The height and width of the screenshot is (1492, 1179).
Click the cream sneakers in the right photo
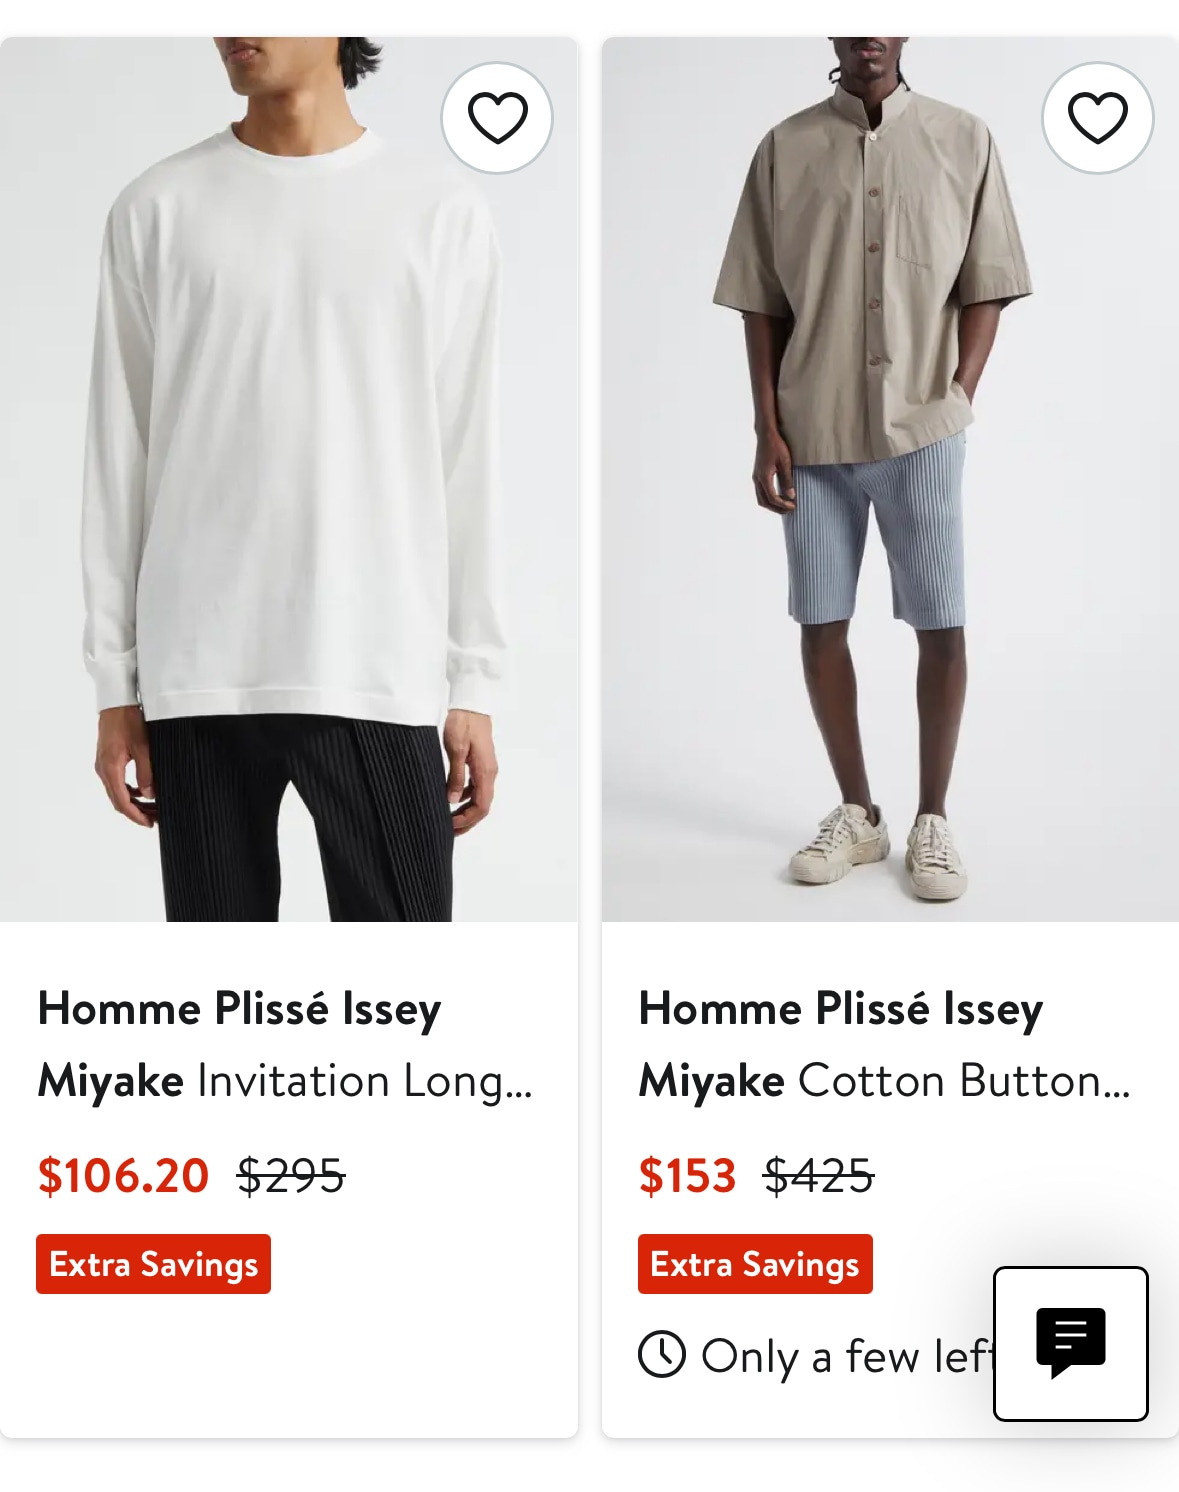[x=879, y=849]
